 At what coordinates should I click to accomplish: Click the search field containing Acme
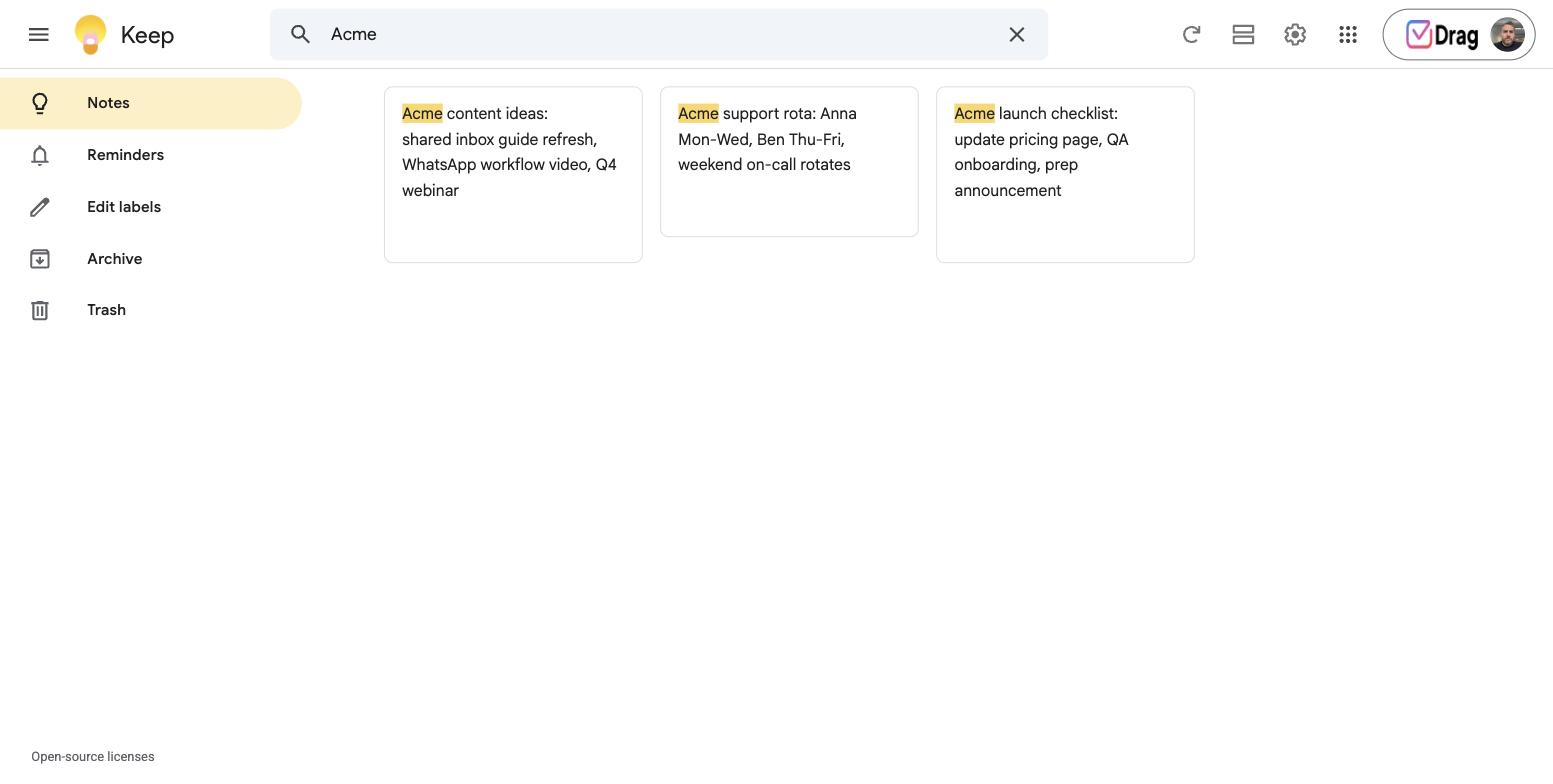tap(658, 34)
